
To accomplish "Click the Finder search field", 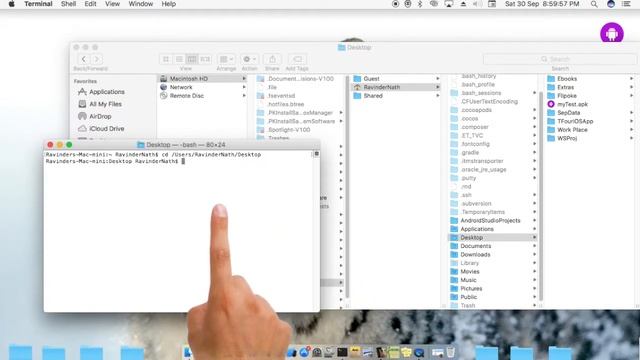I will (x=560, y=59).
